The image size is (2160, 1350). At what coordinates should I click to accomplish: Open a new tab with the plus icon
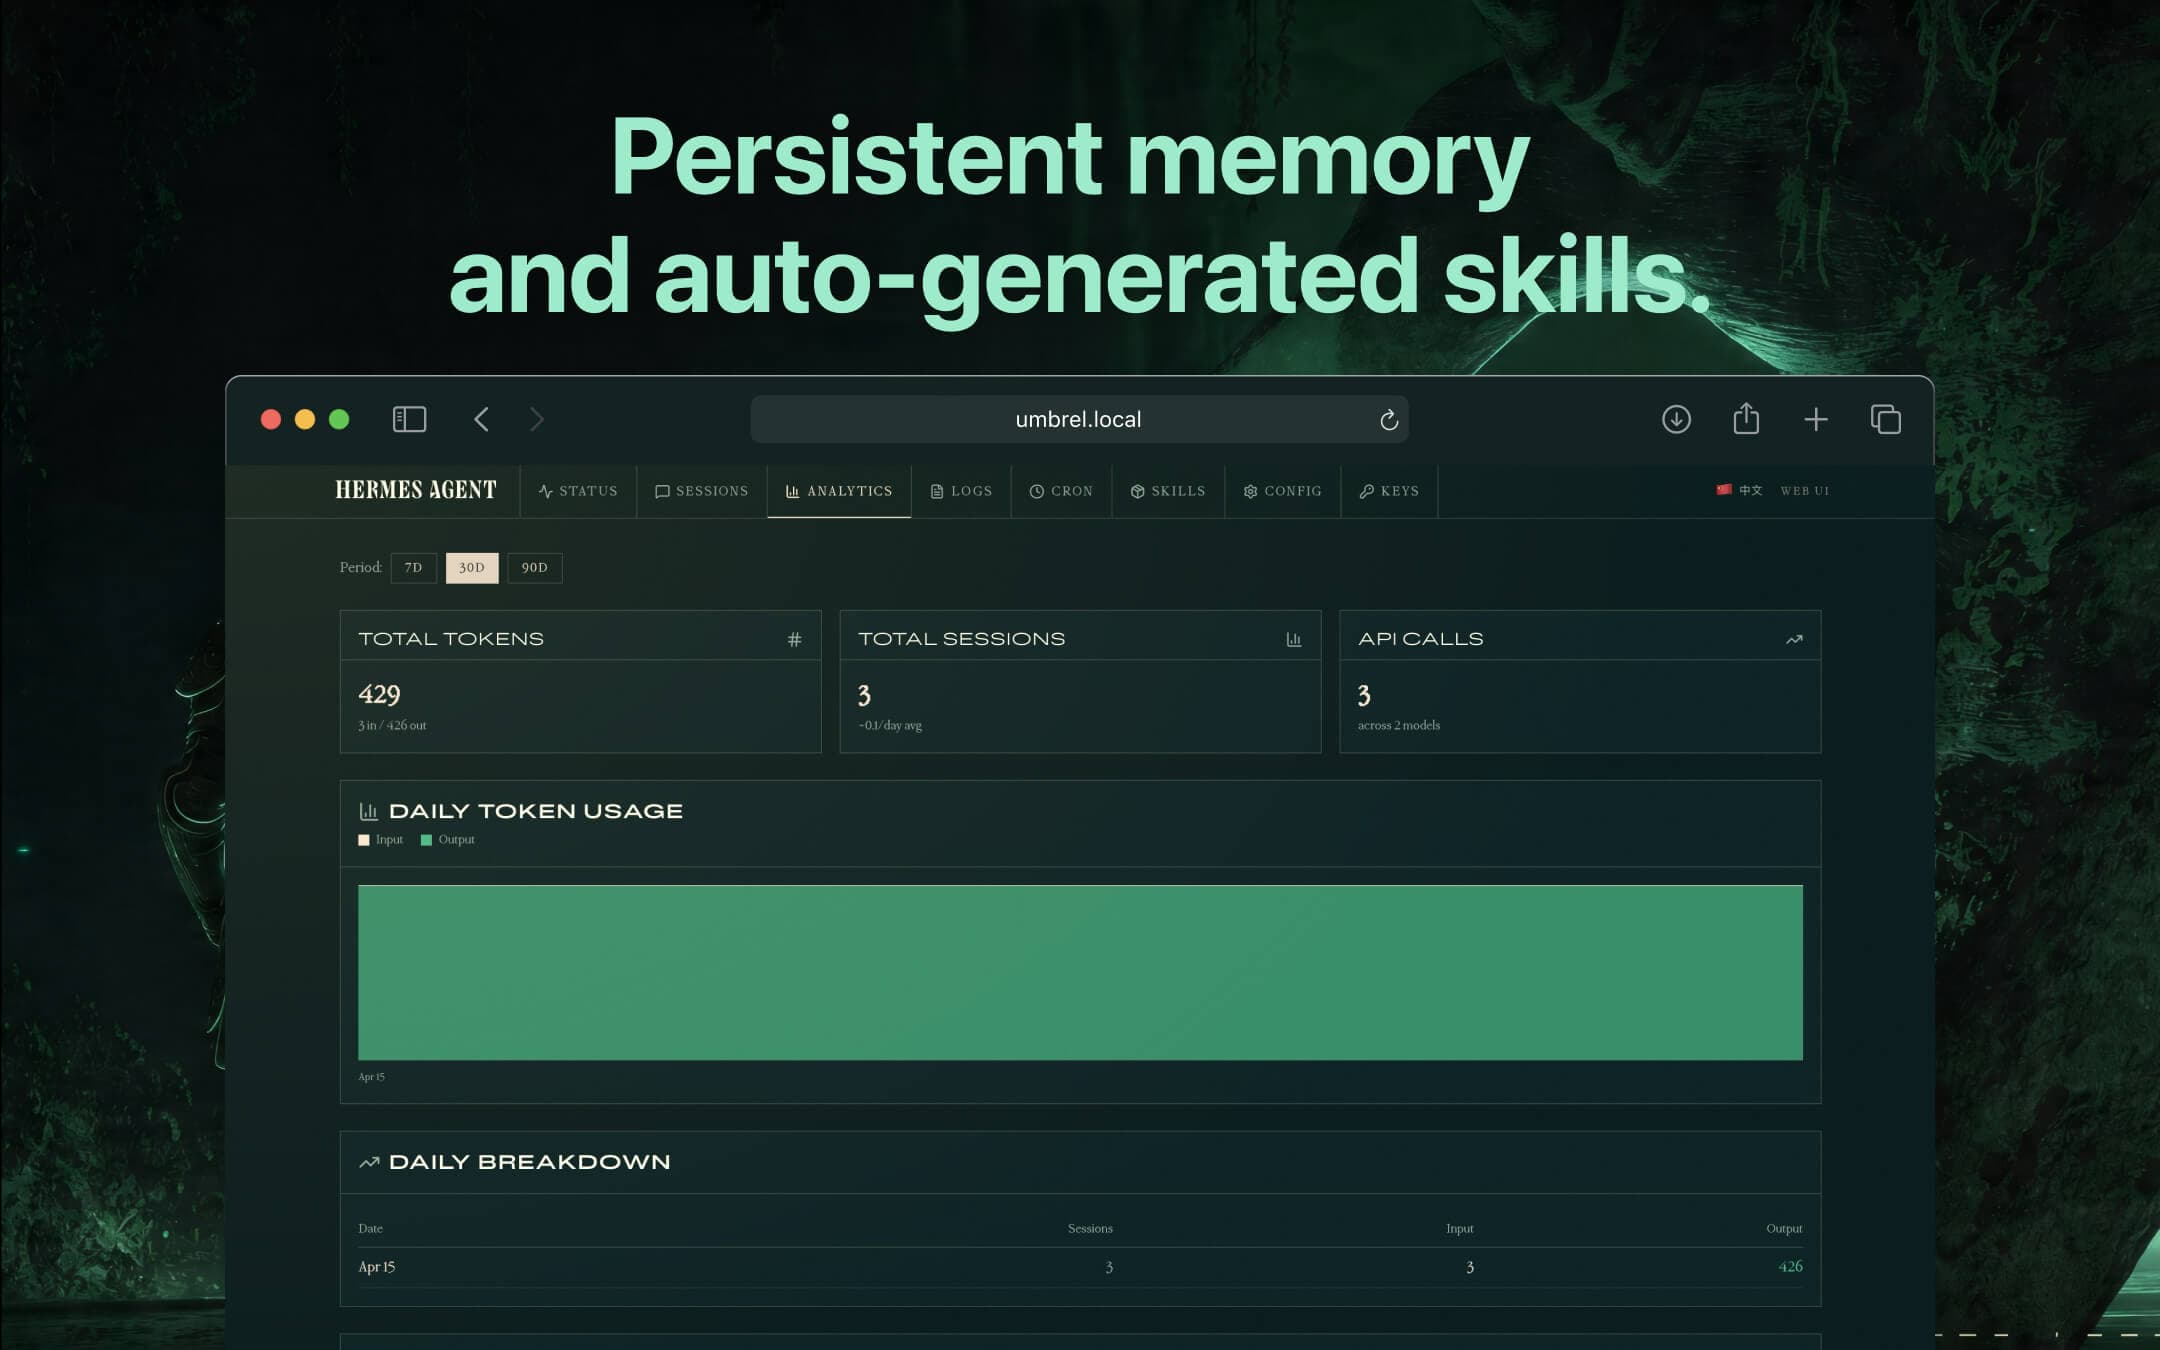(x=1815, y=419)
